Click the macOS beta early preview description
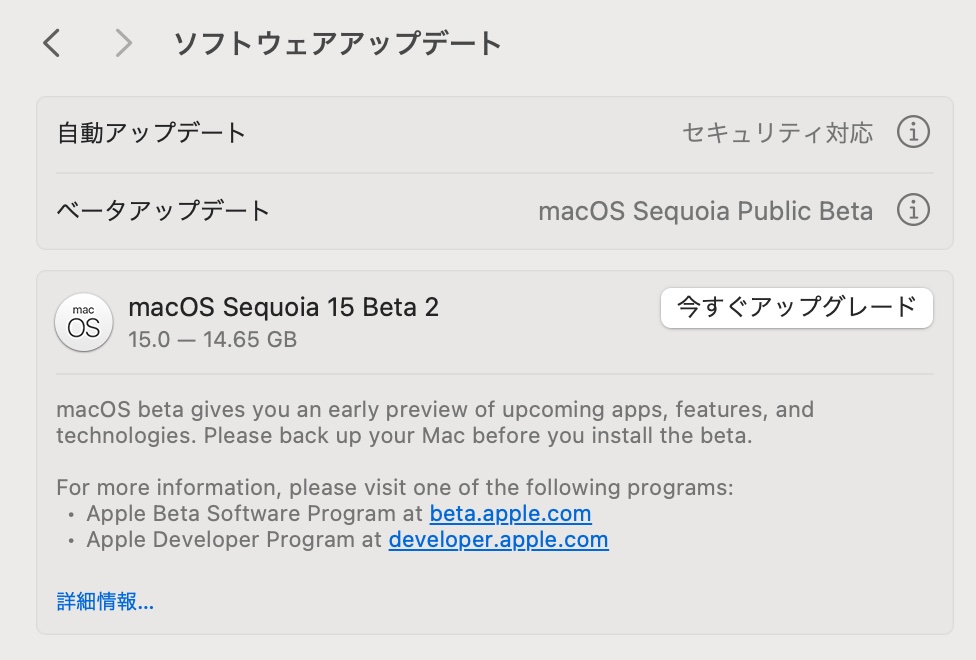The width and height of the screenshot is (976, 660). [x=435, y=422]
